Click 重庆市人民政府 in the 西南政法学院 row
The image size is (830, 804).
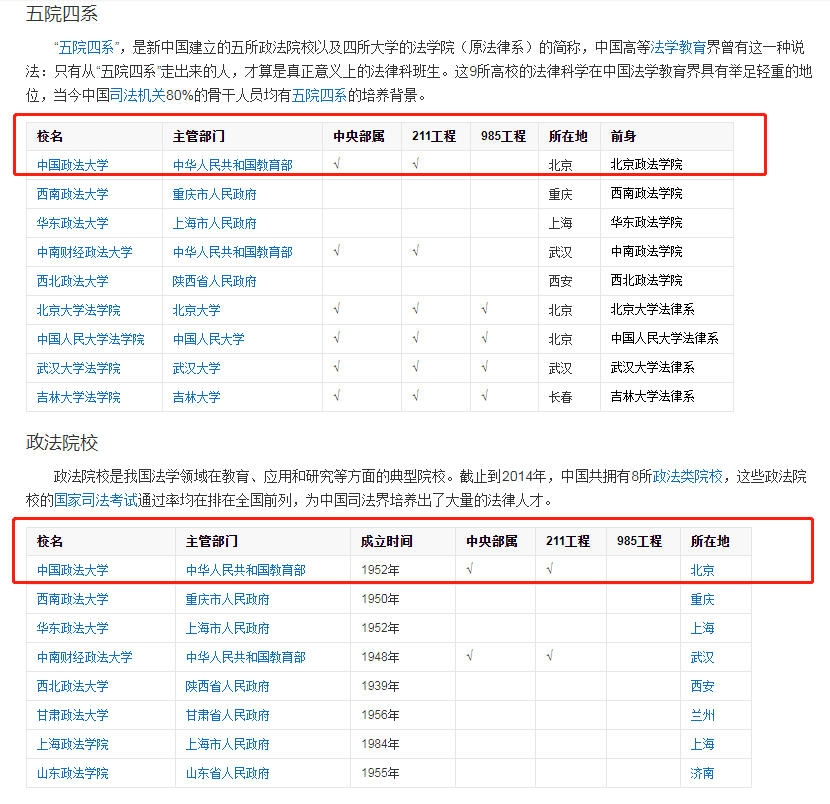coord(214,195)
